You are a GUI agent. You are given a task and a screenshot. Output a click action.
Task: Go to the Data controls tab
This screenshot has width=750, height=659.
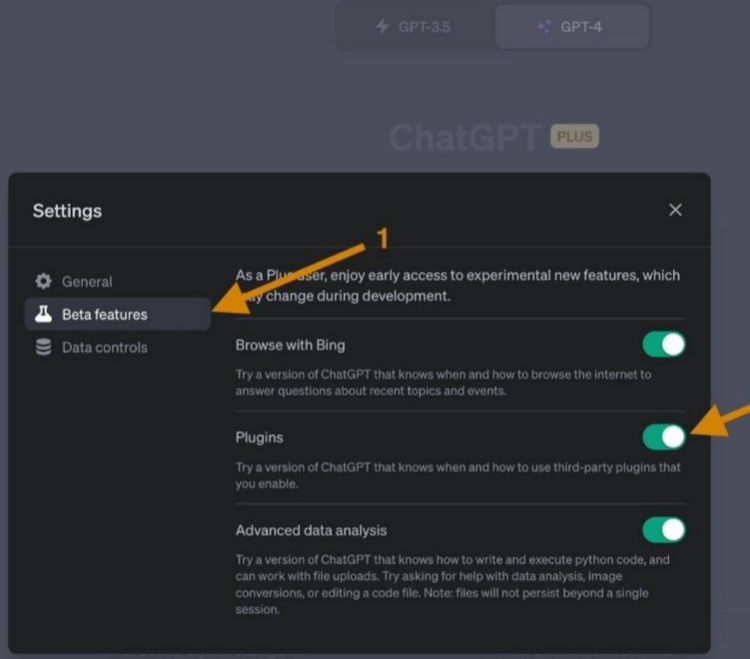tap(118, 347)
